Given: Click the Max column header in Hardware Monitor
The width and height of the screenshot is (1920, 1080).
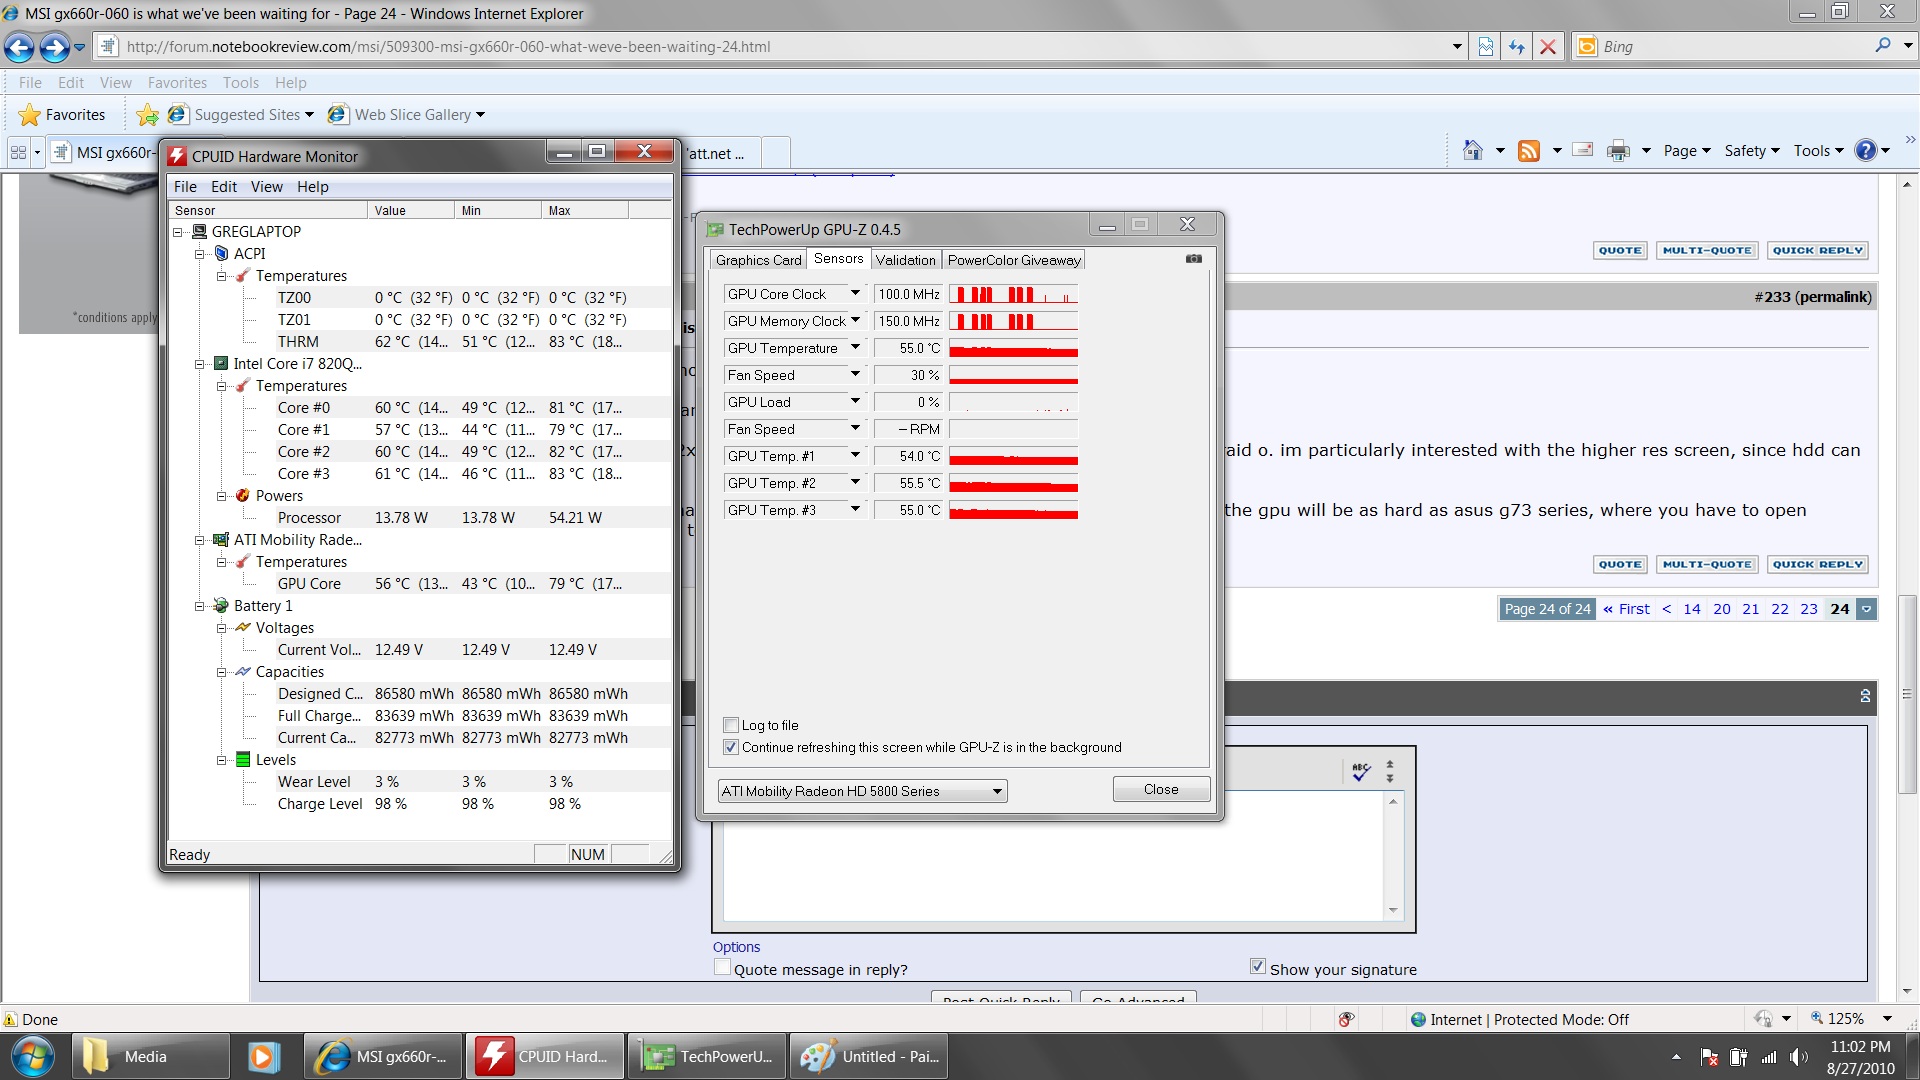Looking at the screenshot, I should 584,211.
